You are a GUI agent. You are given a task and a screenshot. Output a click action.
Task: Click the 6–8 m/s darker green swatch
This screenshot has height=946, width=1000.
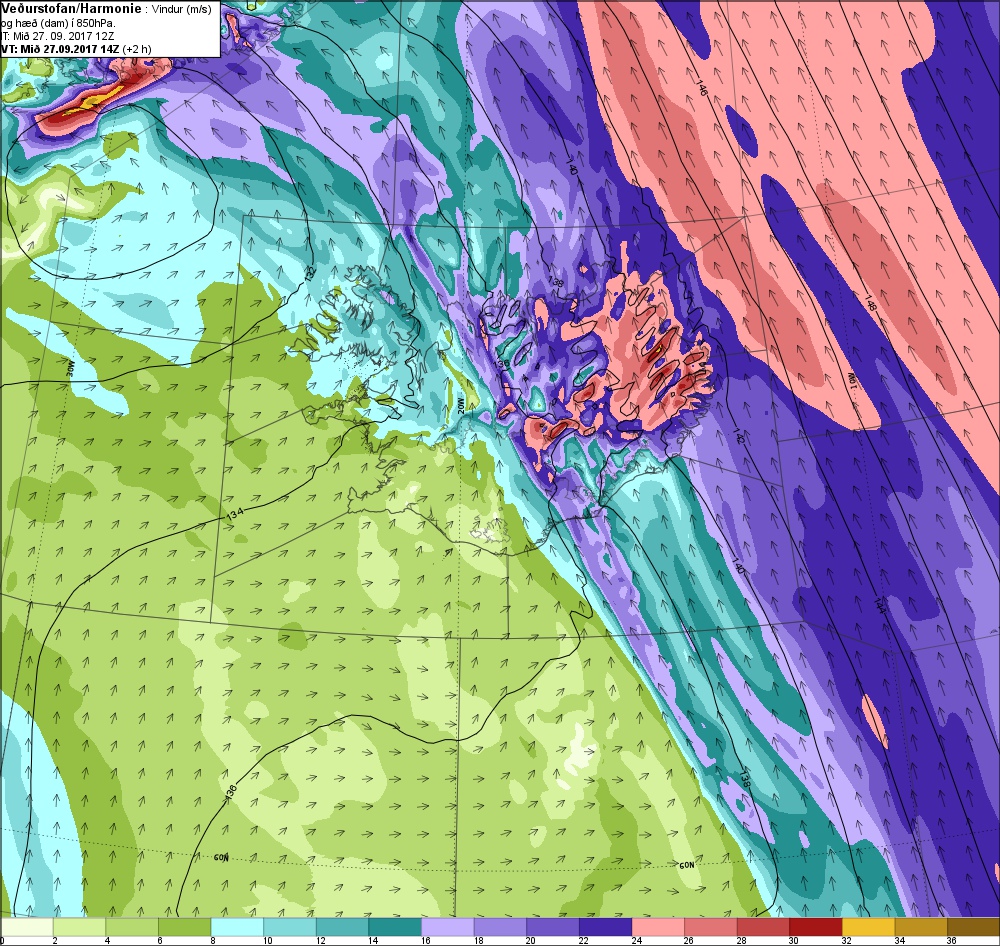pos(184,926)
